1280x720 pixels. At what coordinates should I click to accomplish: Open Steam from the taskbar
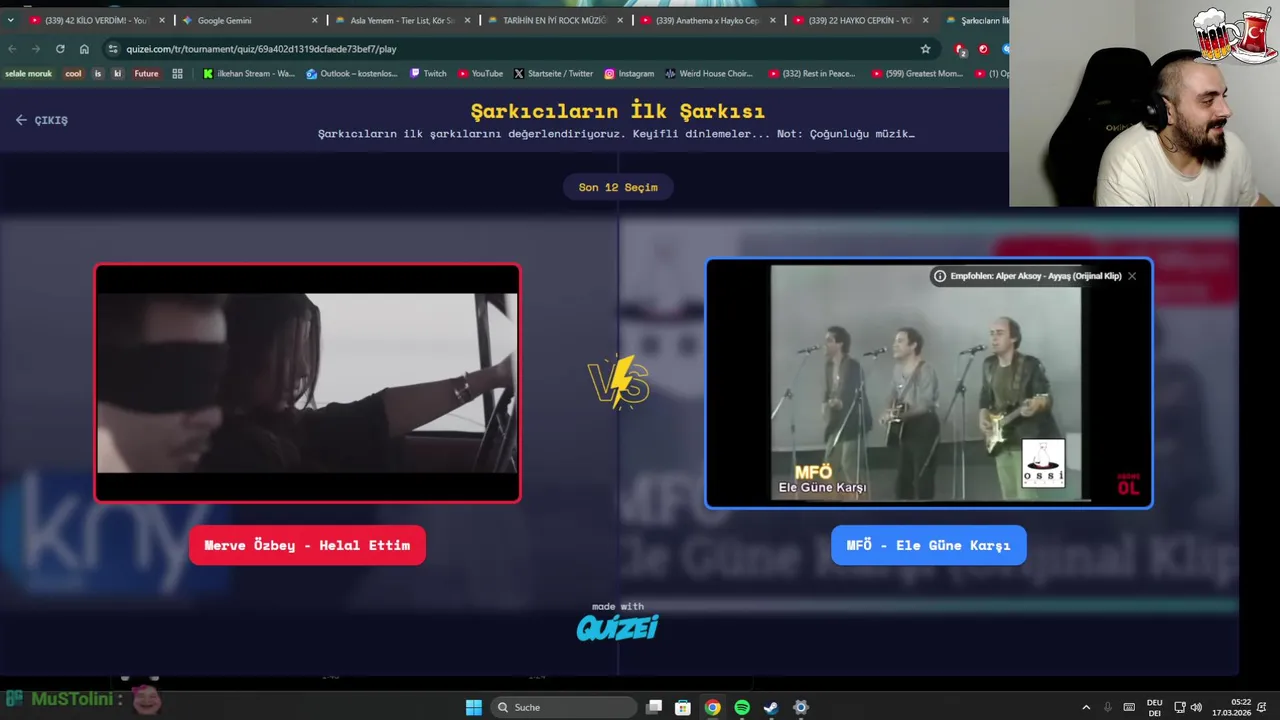point(771,707)
